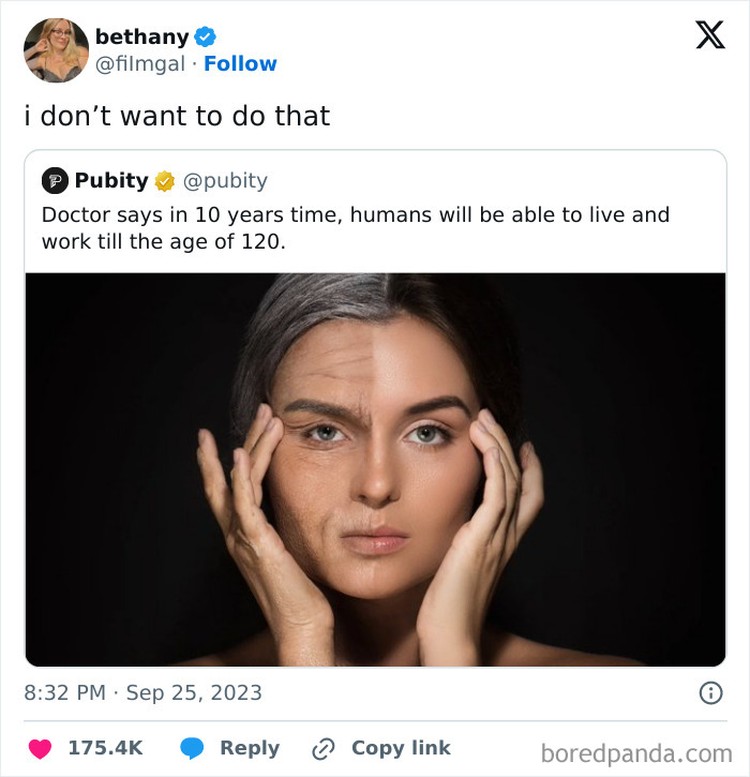The image size is (750, 777).
Task: Click the X logo icon
Action: click(x=710, y=35)
